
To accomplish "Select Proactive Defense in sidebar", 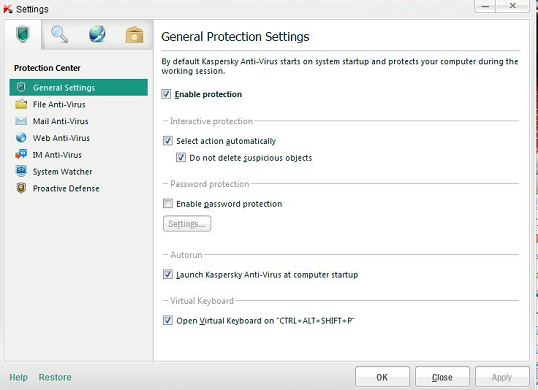I will (x=79, y=188).
